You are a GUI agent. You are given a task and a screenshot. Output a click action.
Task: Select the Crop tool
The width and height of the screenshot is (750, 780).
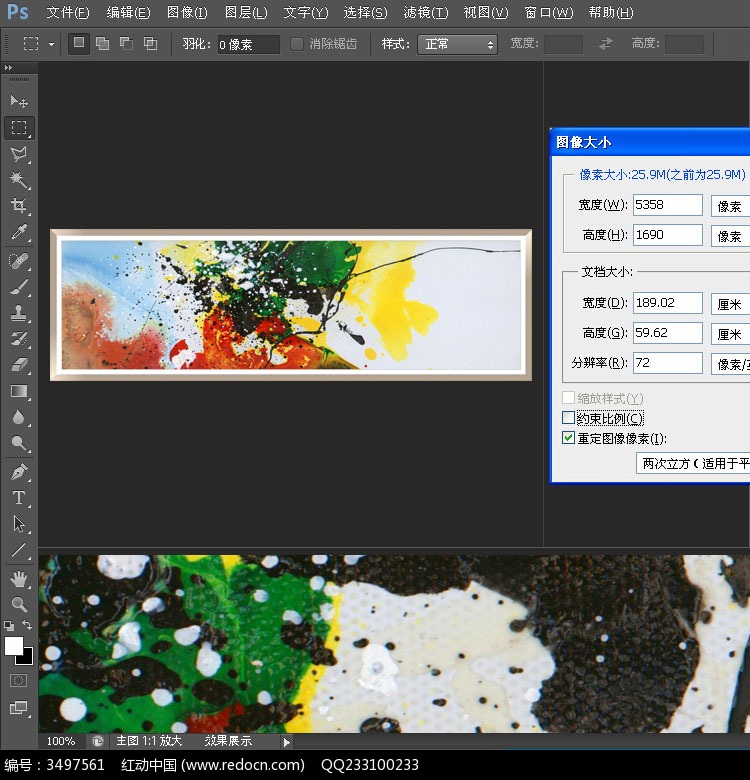[19, 205]
